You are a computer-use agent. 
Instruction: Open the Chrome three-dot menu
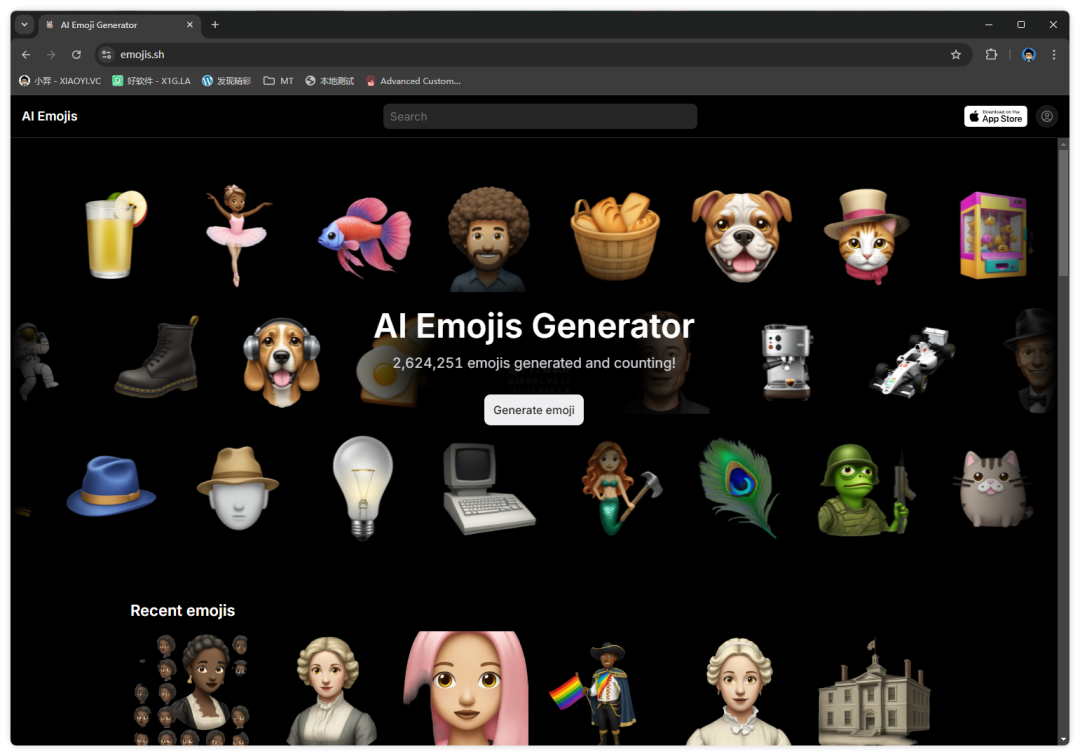[x=1054, y=55]
